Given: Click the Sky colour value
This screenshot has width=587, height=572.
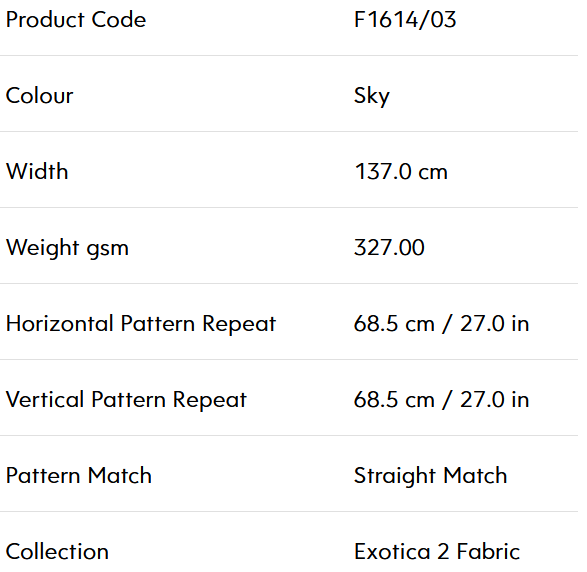Looking at the screenshot, I should 372,97.
